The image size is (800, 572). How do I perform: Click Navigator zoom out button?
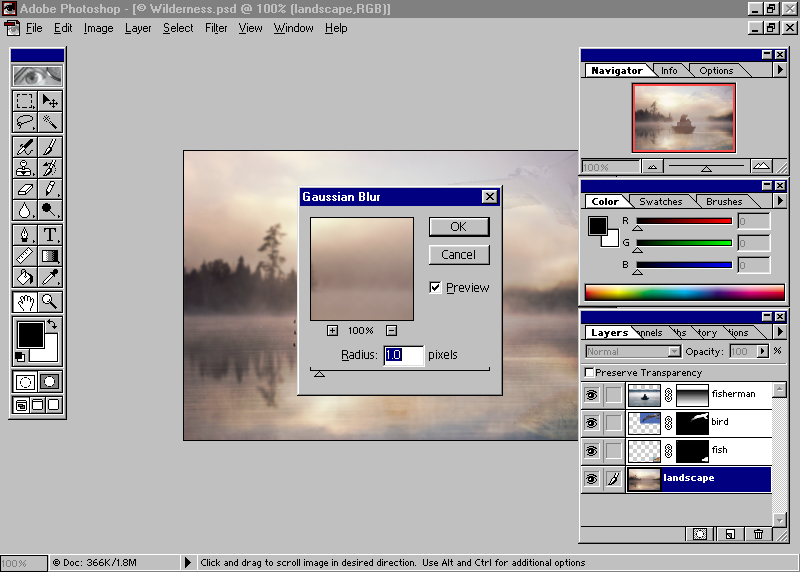pyautogui.click(x=653, y=166)
